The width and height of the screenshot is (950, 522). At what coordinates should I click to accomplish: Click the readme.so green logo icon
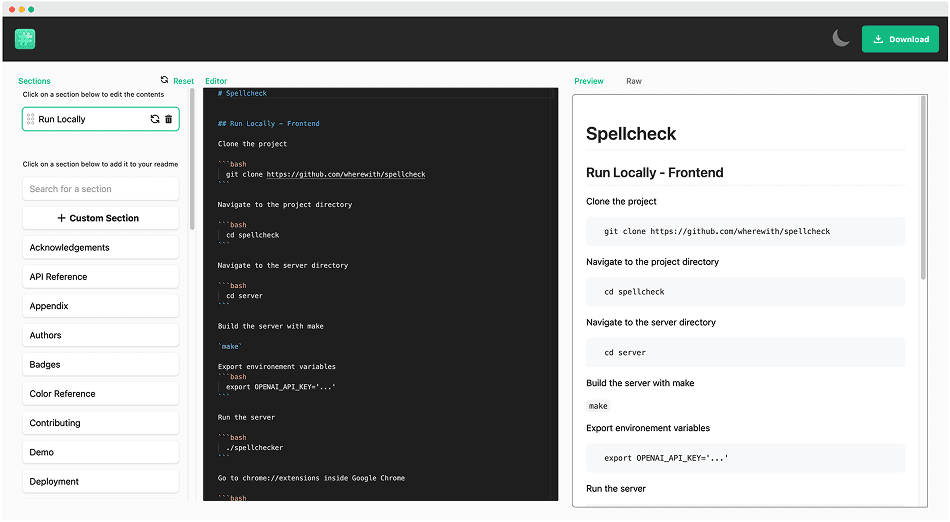click(25, 39)
